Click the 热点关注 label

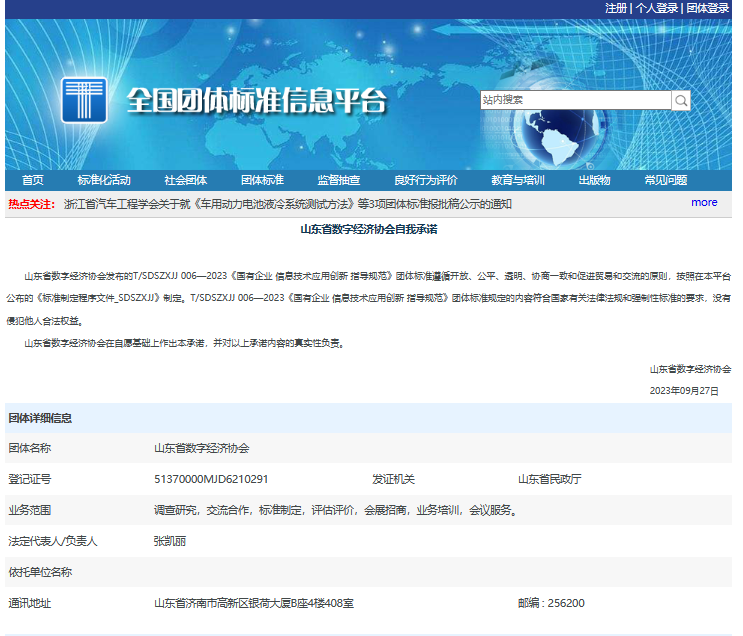[x=31, y=204]
